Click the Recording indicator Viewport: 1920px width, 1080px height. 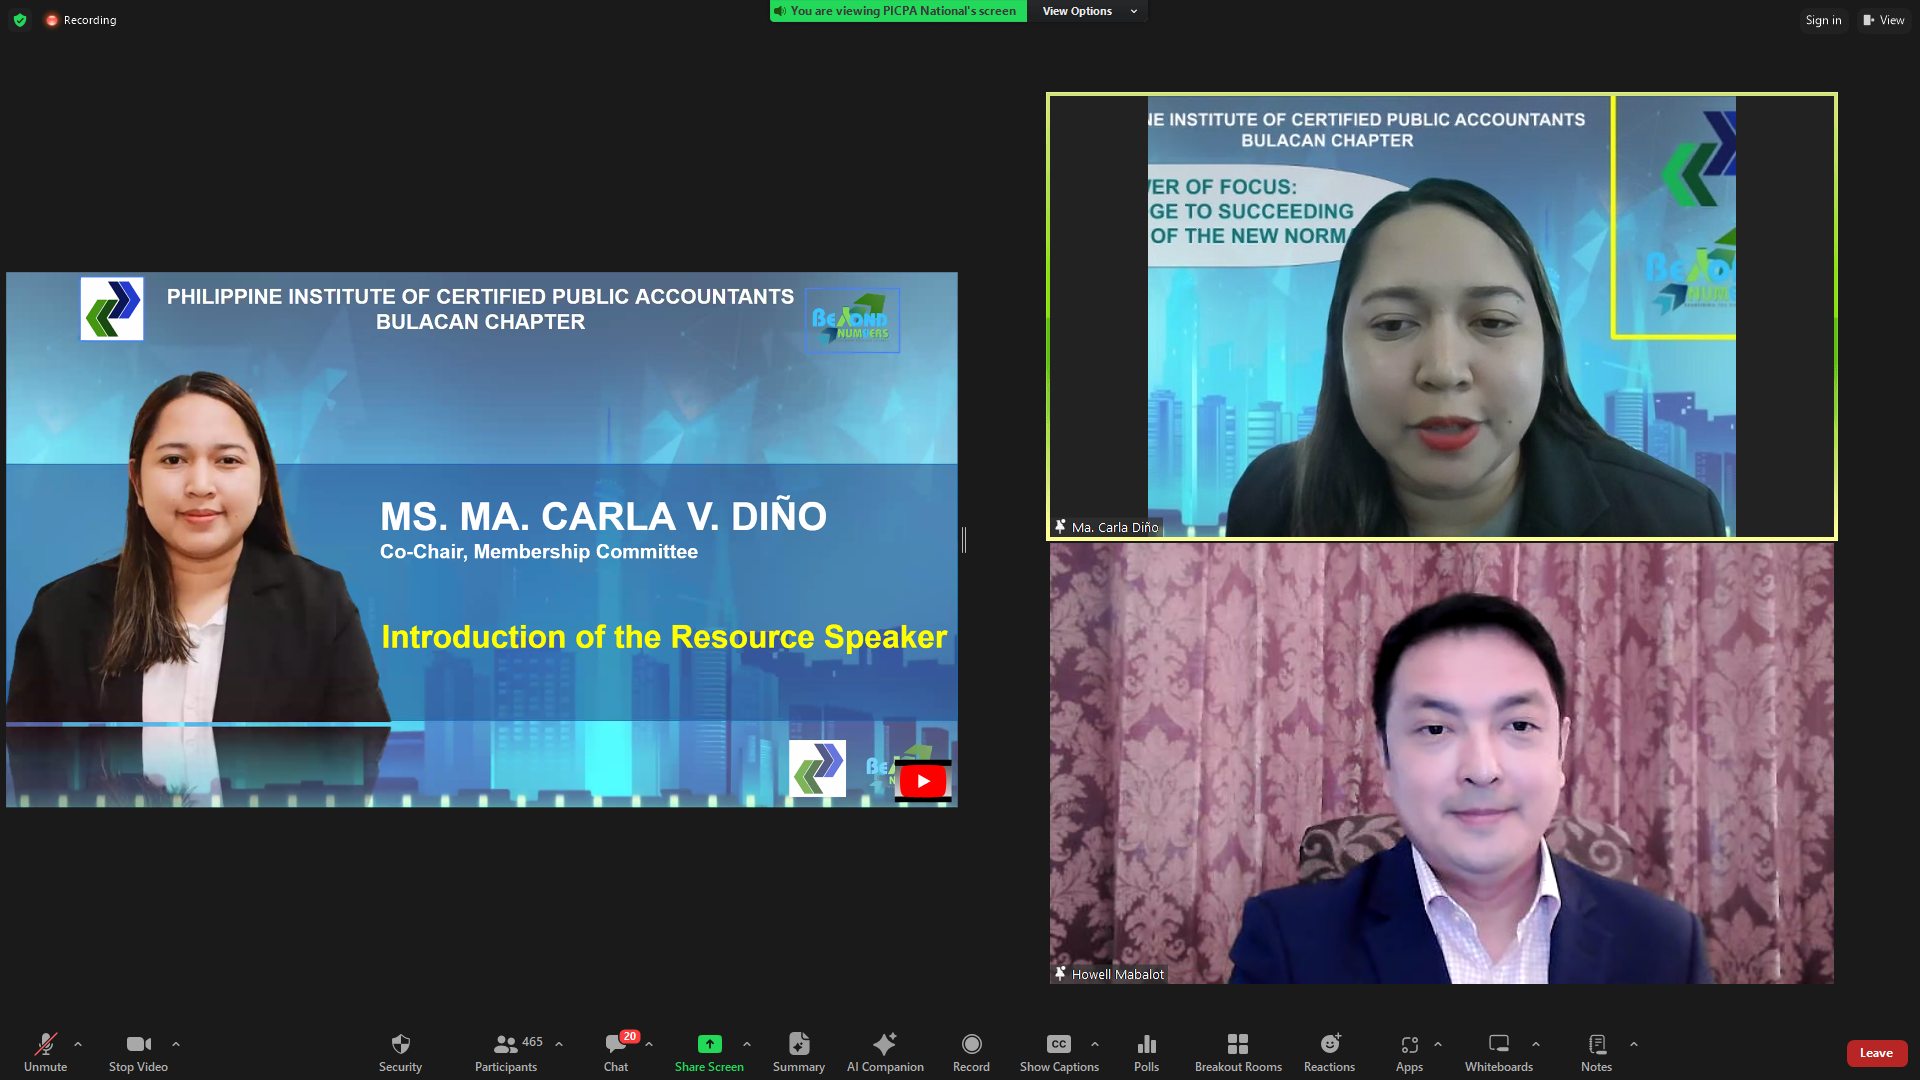[81, 20]
